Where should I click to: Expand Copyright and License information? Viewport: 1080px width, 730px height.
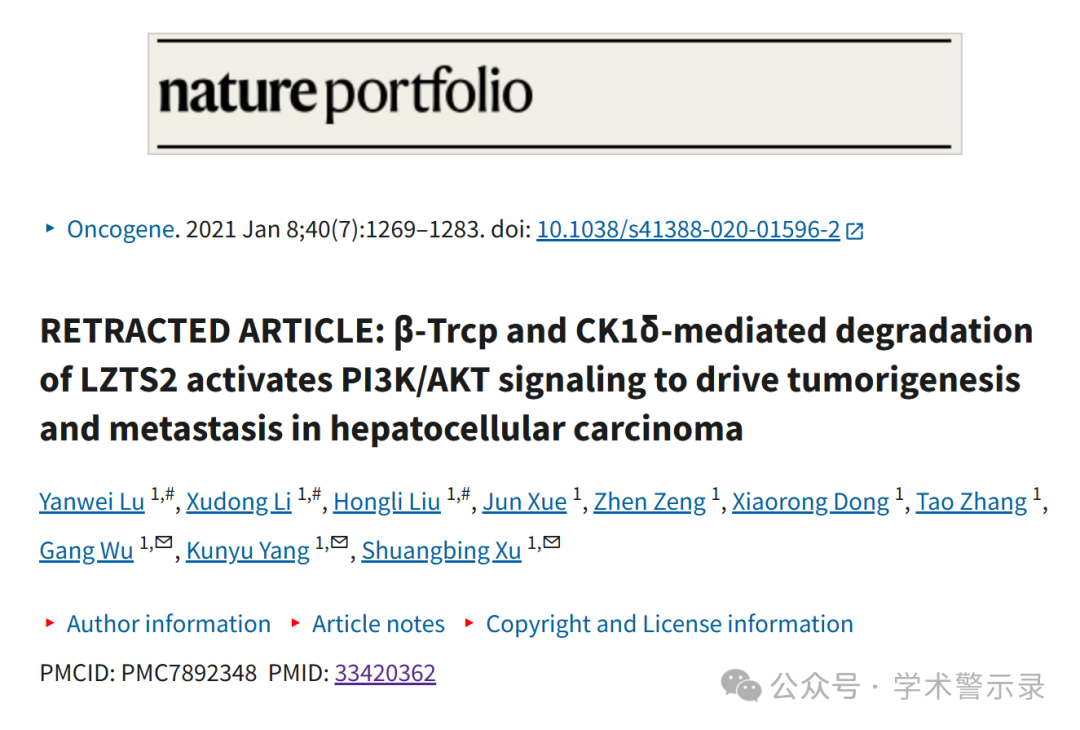(x=669, y=624)
